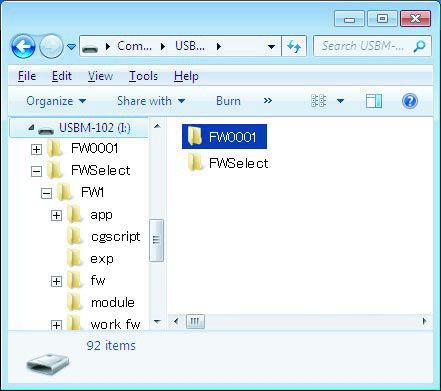This screenshot has width=441, height=391.
Task: Open the recent pages dropdown arrow
Action: pos(72,47)
